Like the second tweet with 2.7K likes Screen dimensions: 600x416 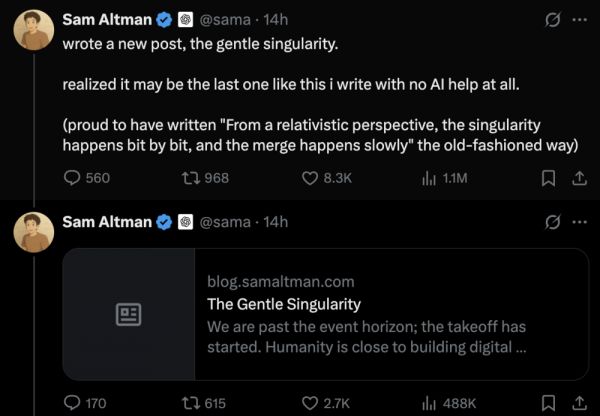point(310,403)
